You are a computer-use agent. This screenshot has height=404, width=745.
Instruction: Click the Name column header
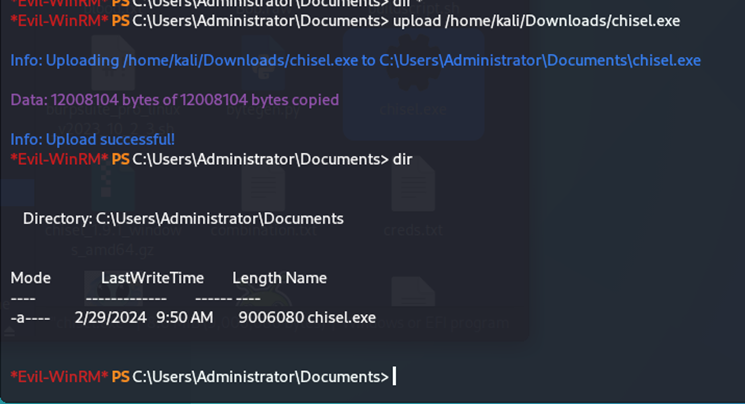click(x=307, y=278)
